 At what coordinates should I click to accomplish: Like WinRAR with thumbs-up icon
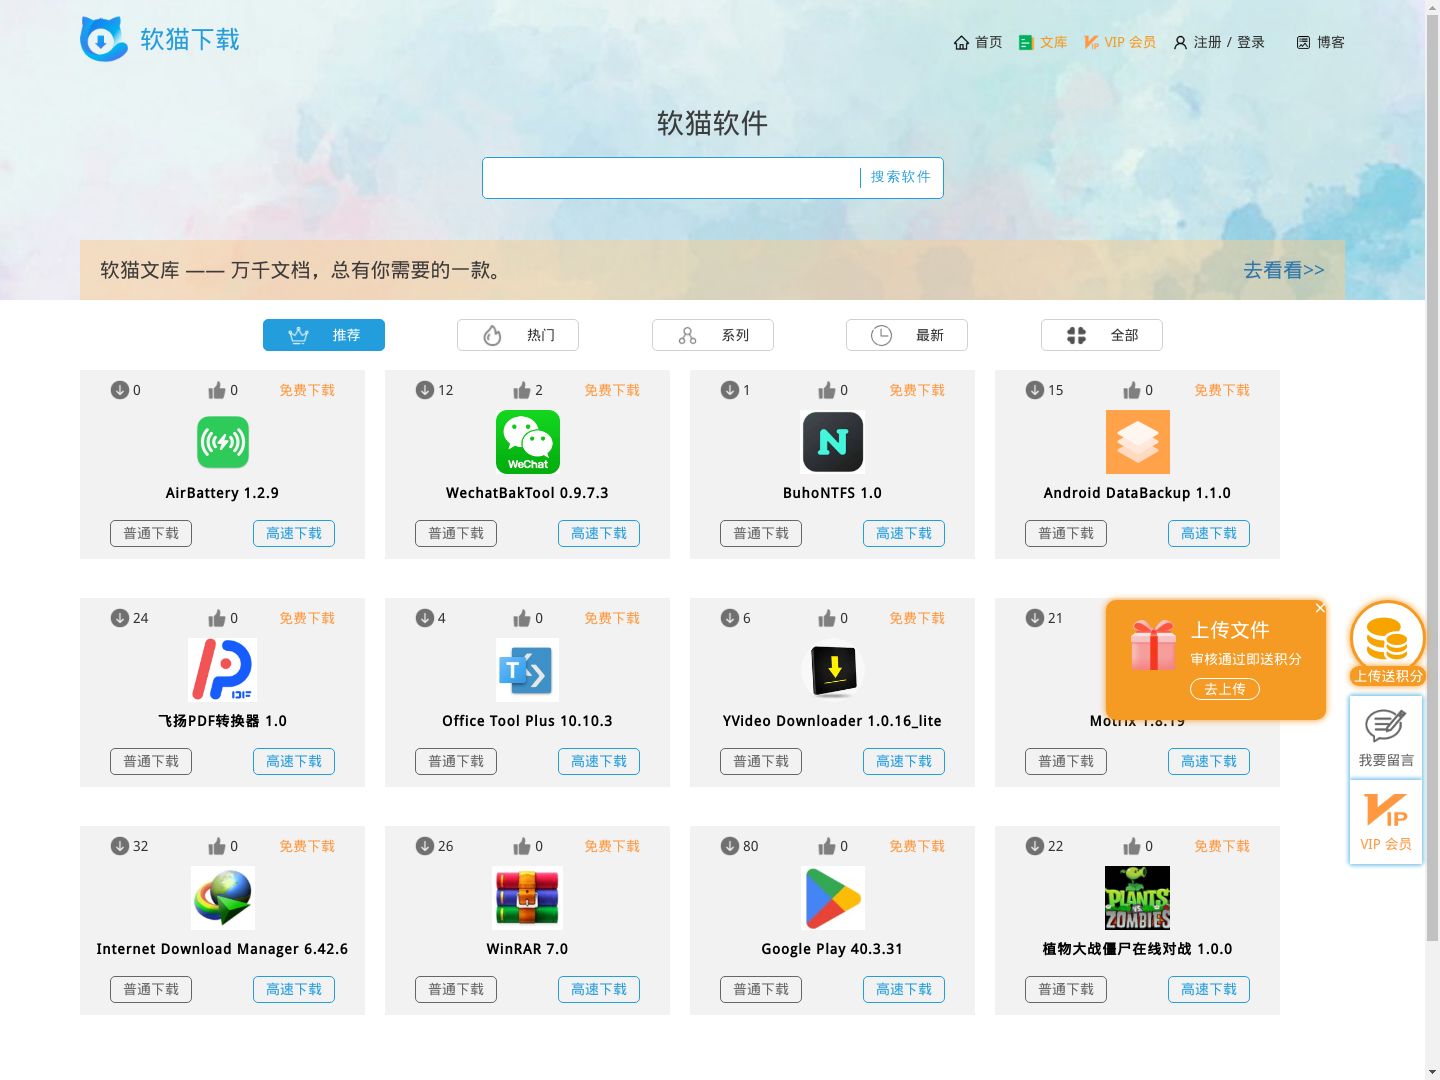click(x=522, y=846)
